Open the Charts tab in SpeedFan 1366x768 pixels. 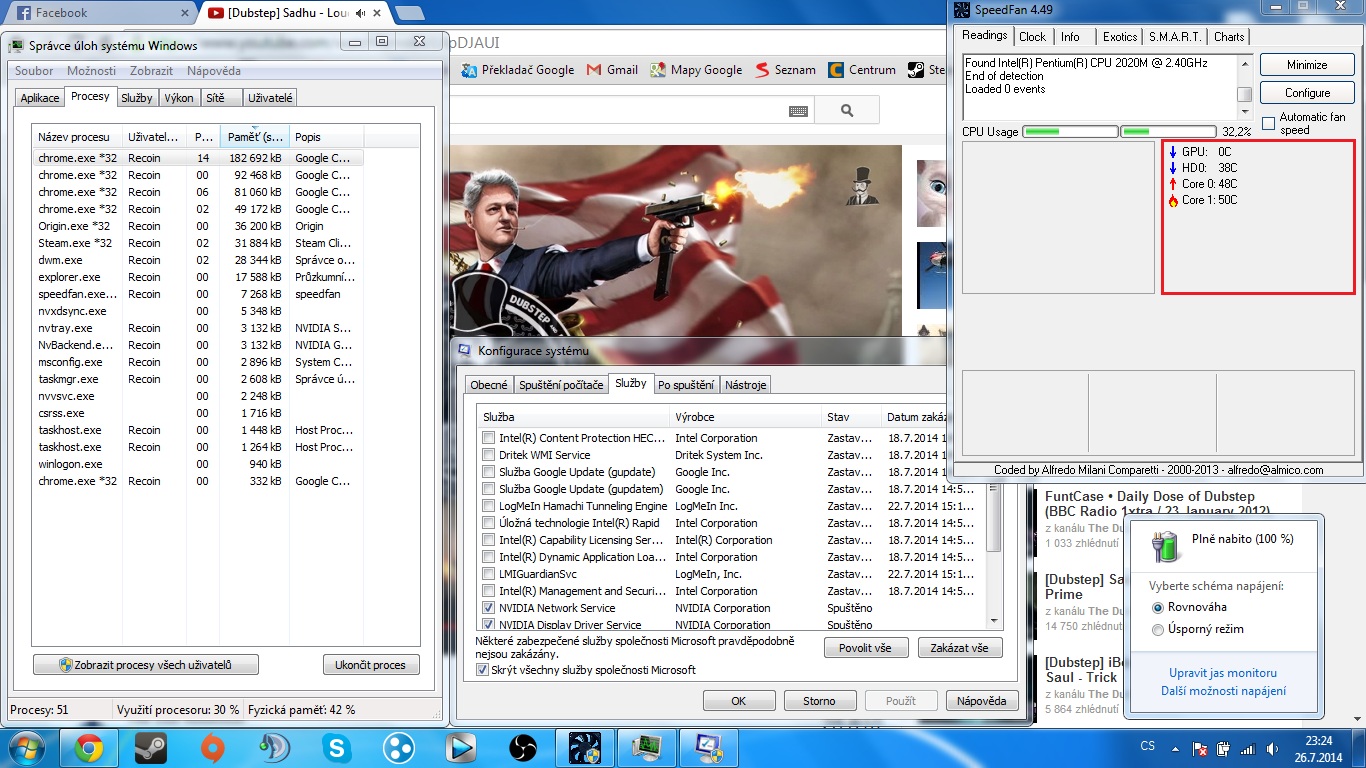[x=1229, y=37]
